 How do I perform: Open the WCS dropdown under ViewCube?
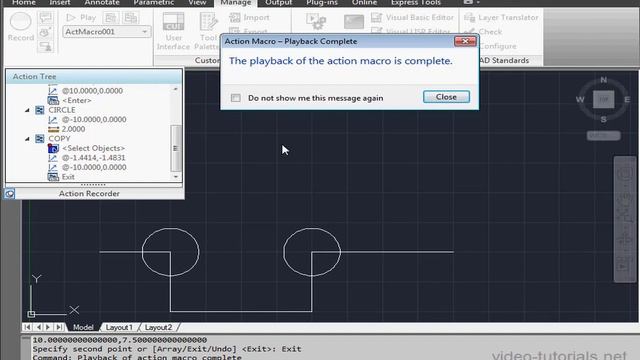tap(604, 136)
